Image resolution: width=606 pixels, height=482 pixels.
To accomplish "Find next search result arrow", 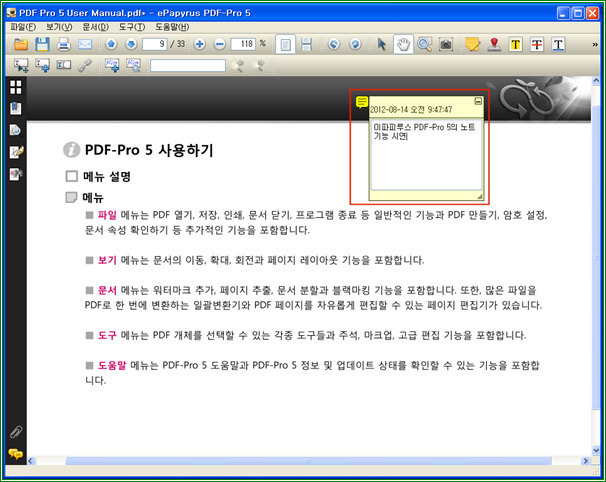I will [x=259, y=65].
